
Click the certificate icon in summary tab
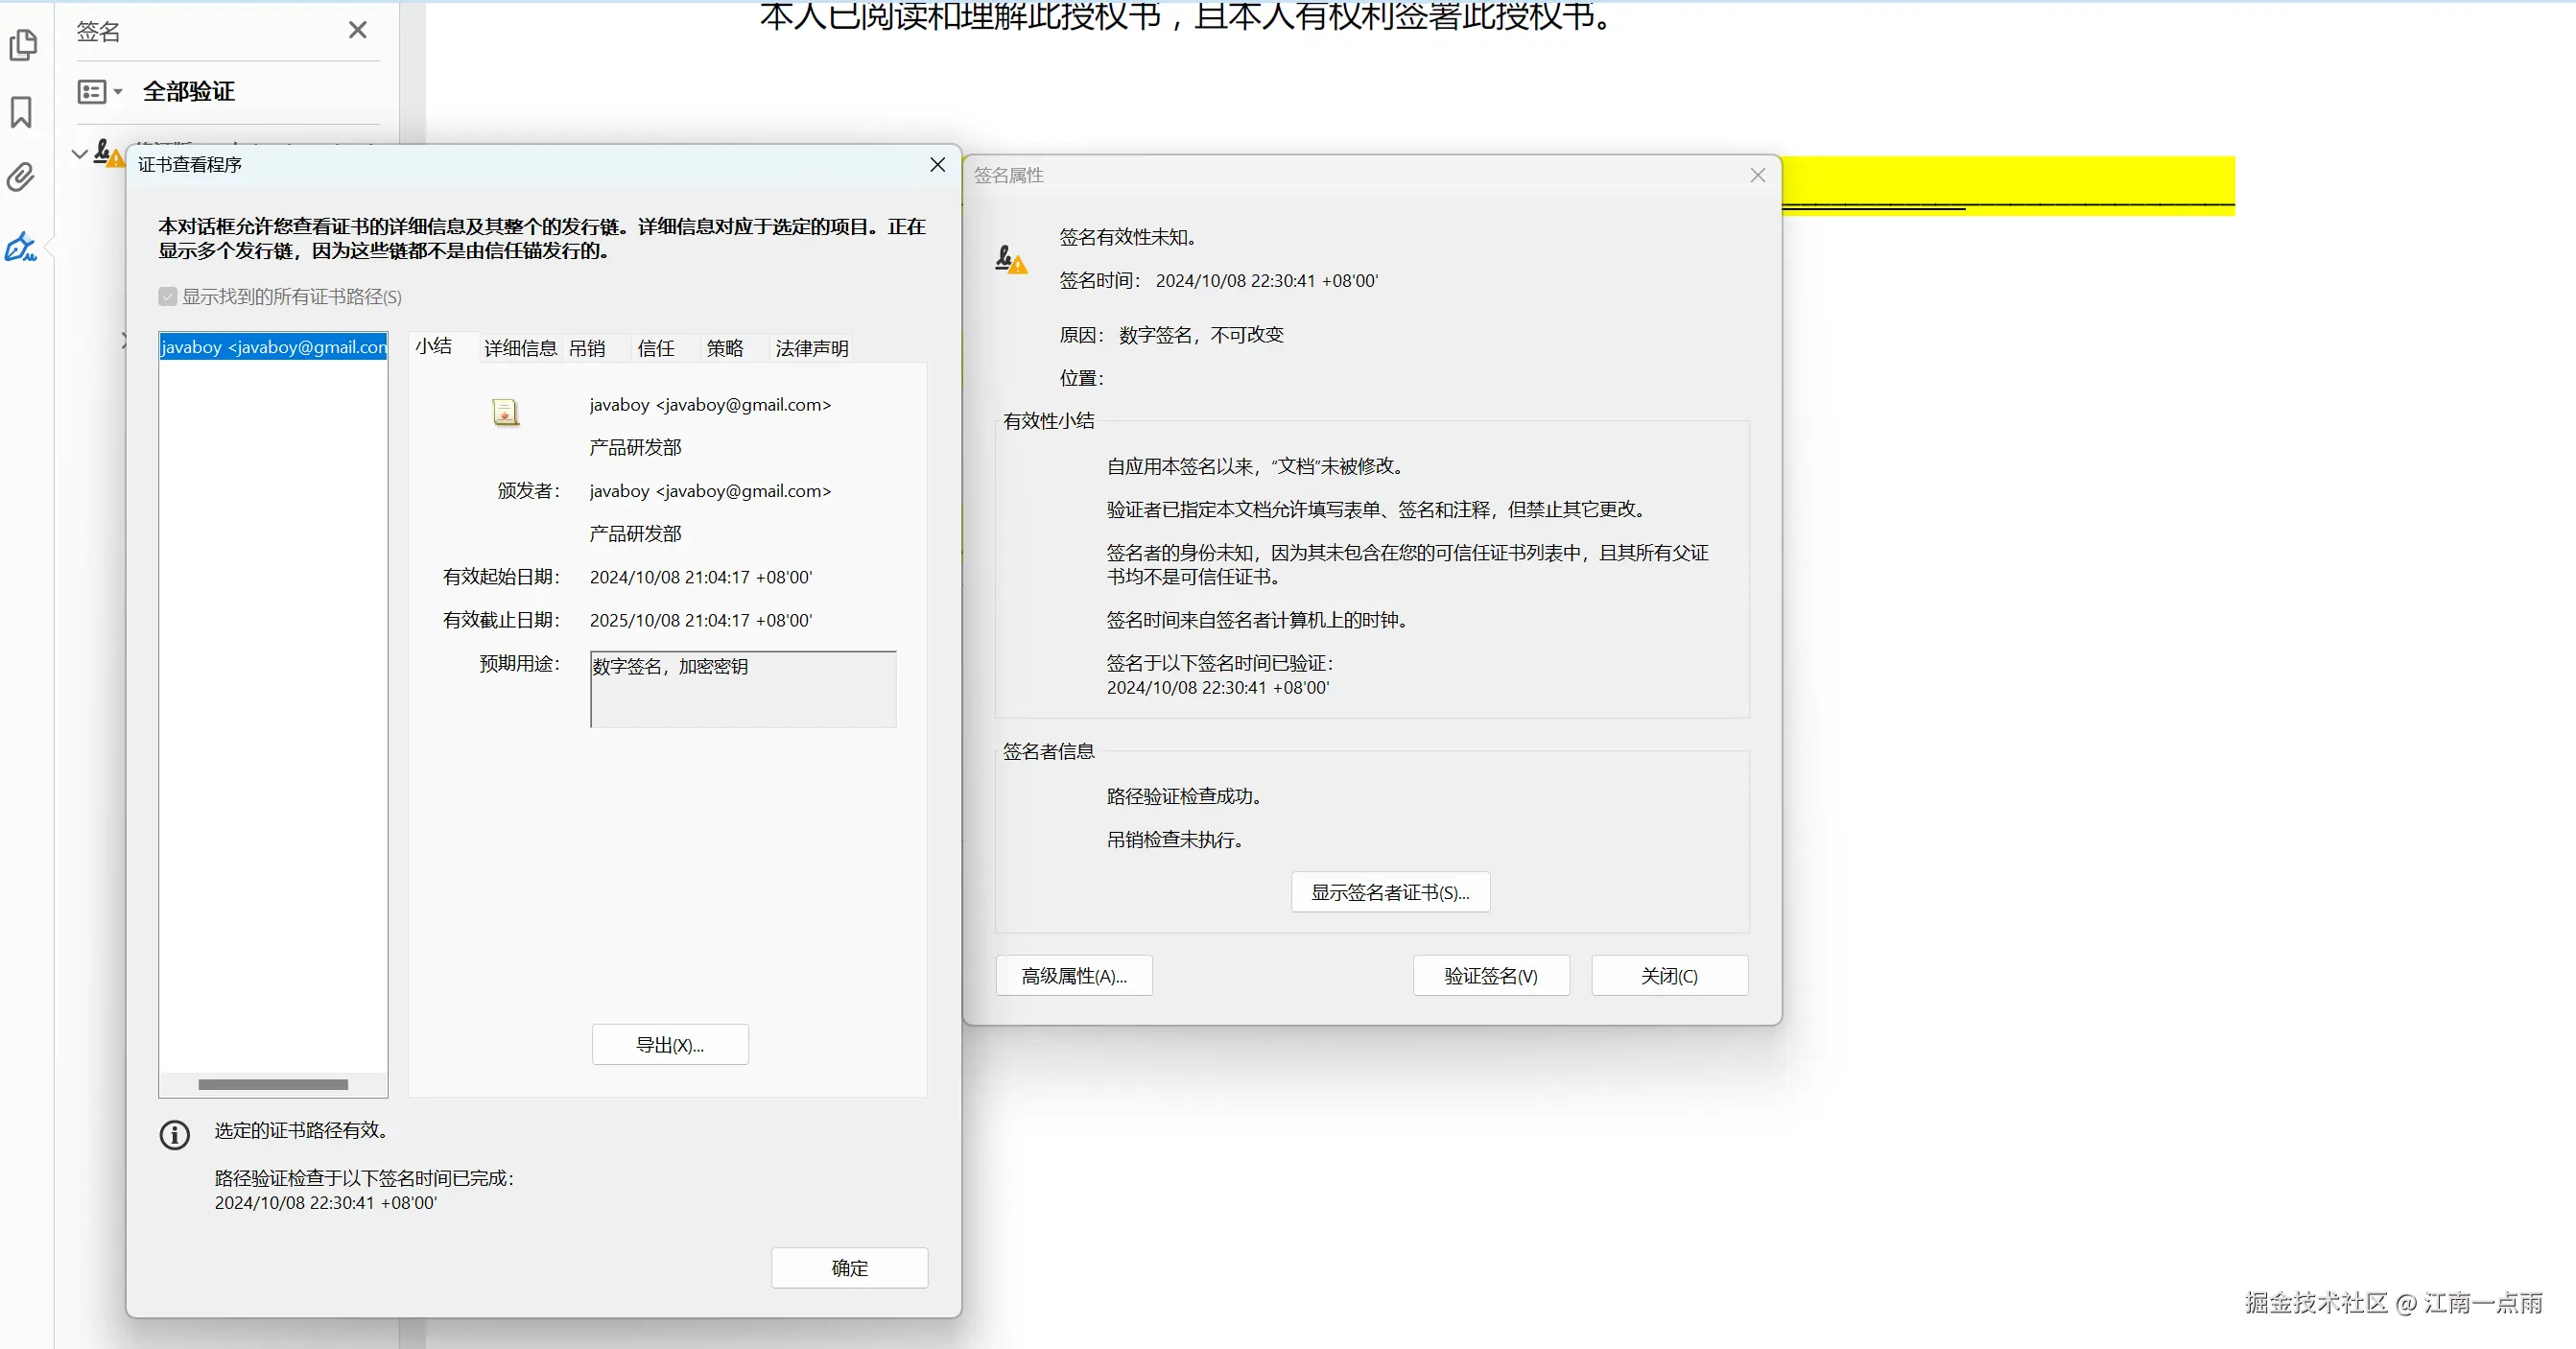pos(506,412)
